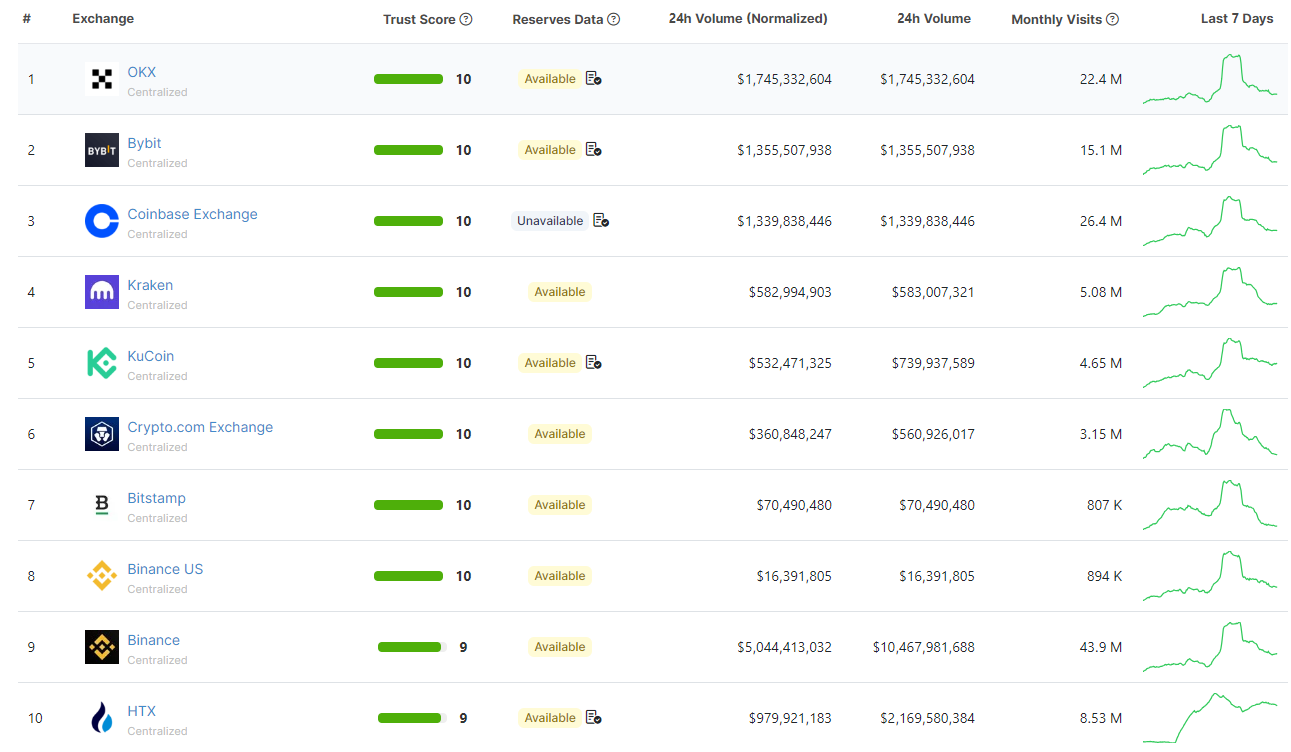View Coinbase Exchange 7-day sparkline
Image resolution: width=1291 pixels, height=752 pixels.
pyautogui.click(x=1210, y=221)
